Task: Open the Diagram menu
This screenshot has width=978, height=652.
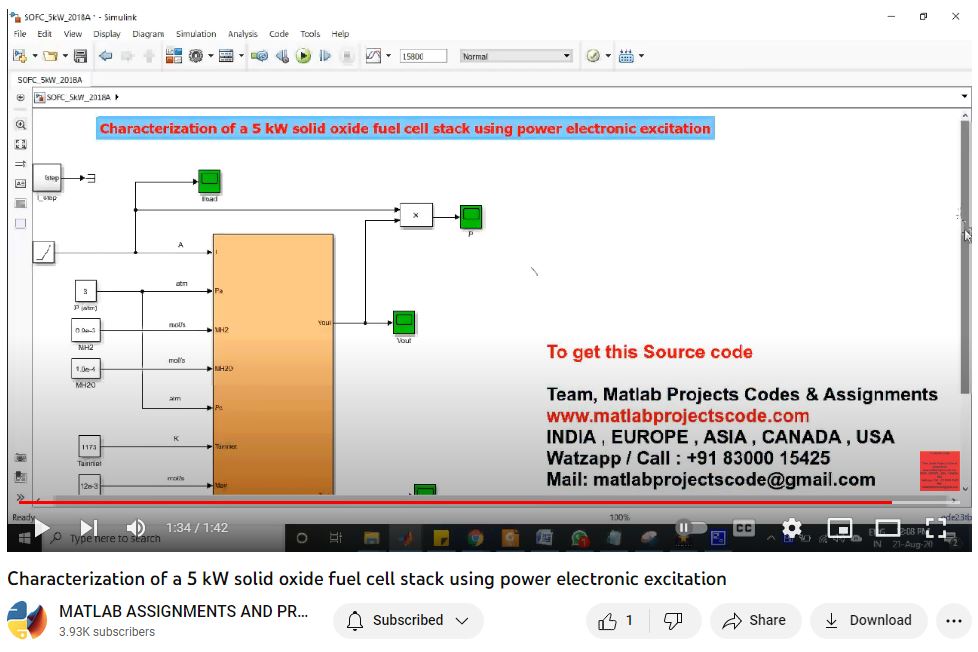Action: click(148, 34)
